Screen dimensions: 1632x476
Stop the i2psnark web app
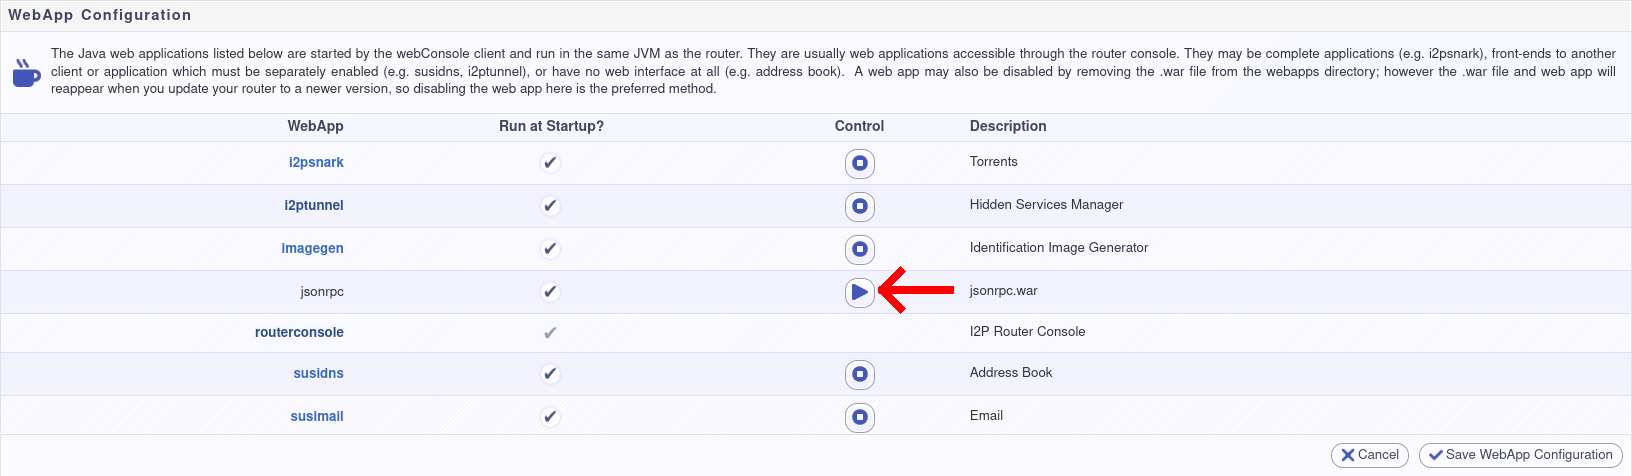coord(860,163)
